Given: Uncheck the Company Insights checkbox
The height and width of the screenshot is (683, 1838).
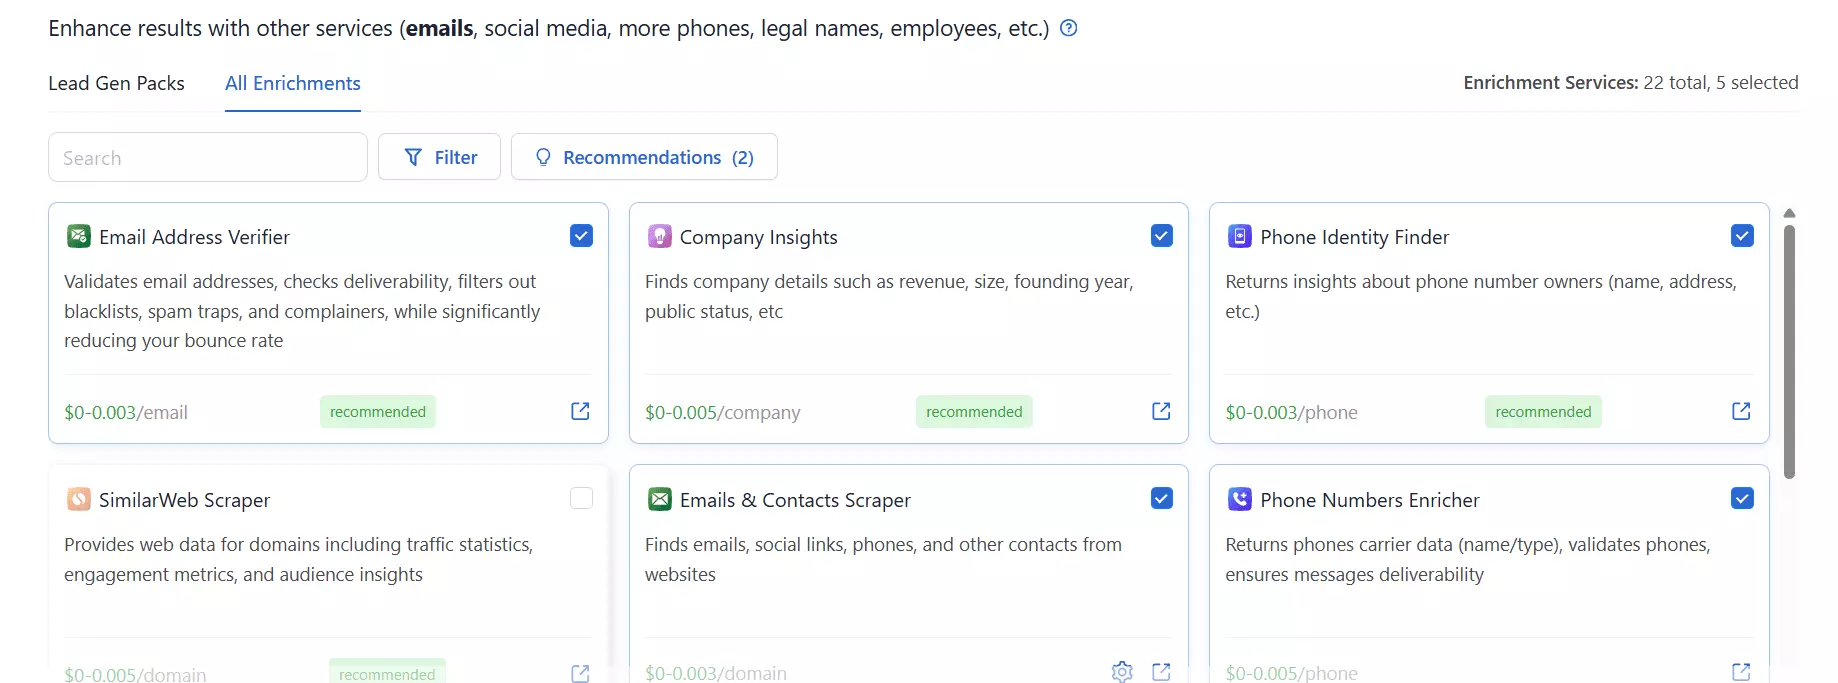Looking at the screenshot, I should (1161, 236).
